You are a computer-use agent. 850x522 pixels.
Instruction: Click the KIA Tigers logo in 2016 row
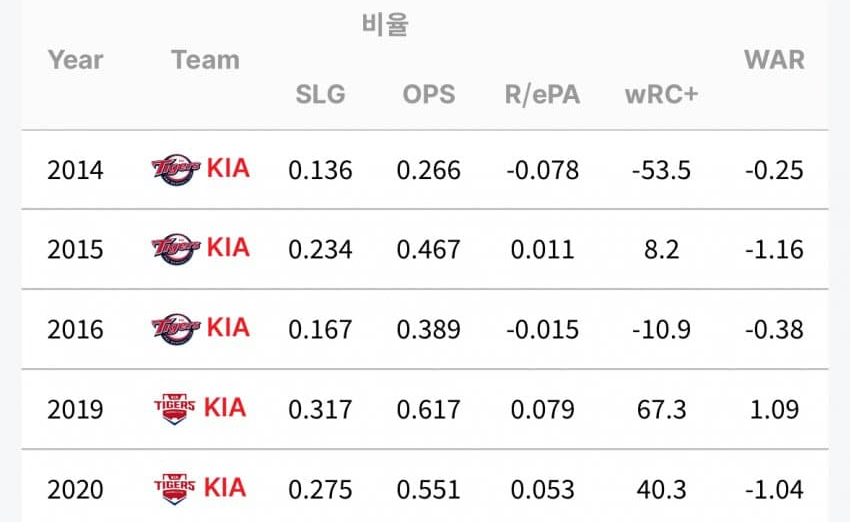point(177,328)
